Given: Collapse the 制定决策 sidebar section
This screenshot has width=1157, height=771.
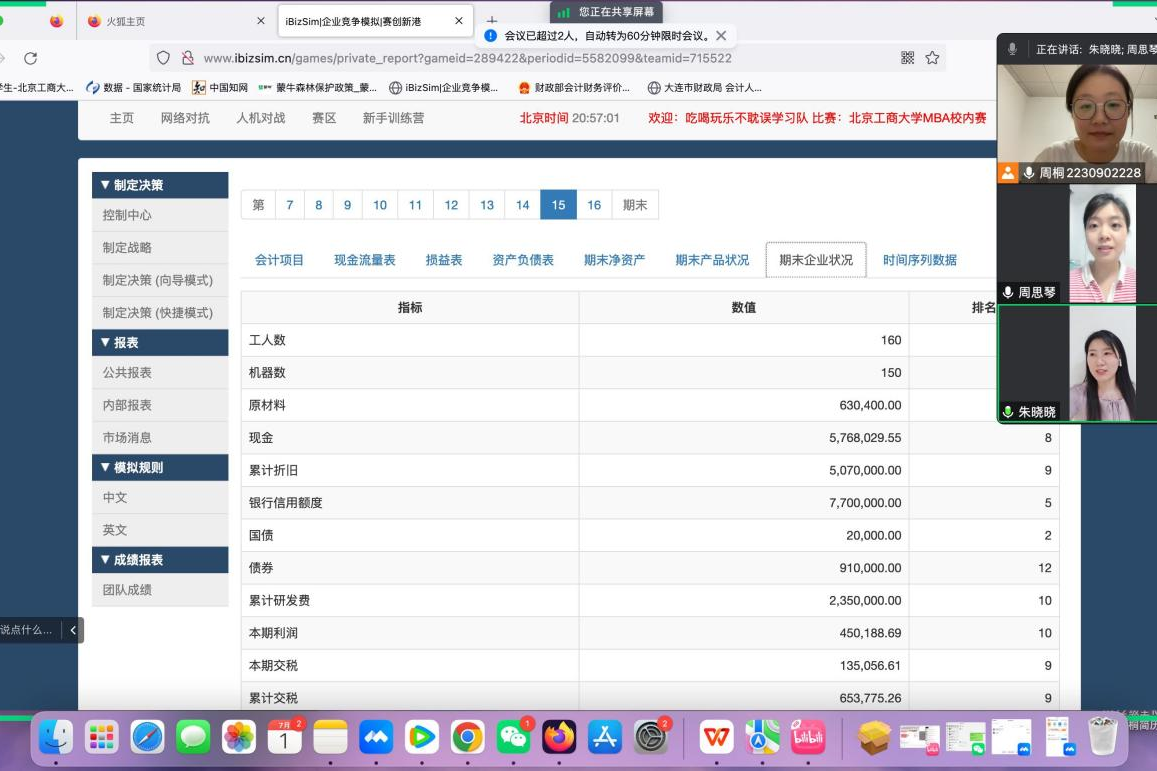Looking at the screenshot, I should tap(160, 185).
